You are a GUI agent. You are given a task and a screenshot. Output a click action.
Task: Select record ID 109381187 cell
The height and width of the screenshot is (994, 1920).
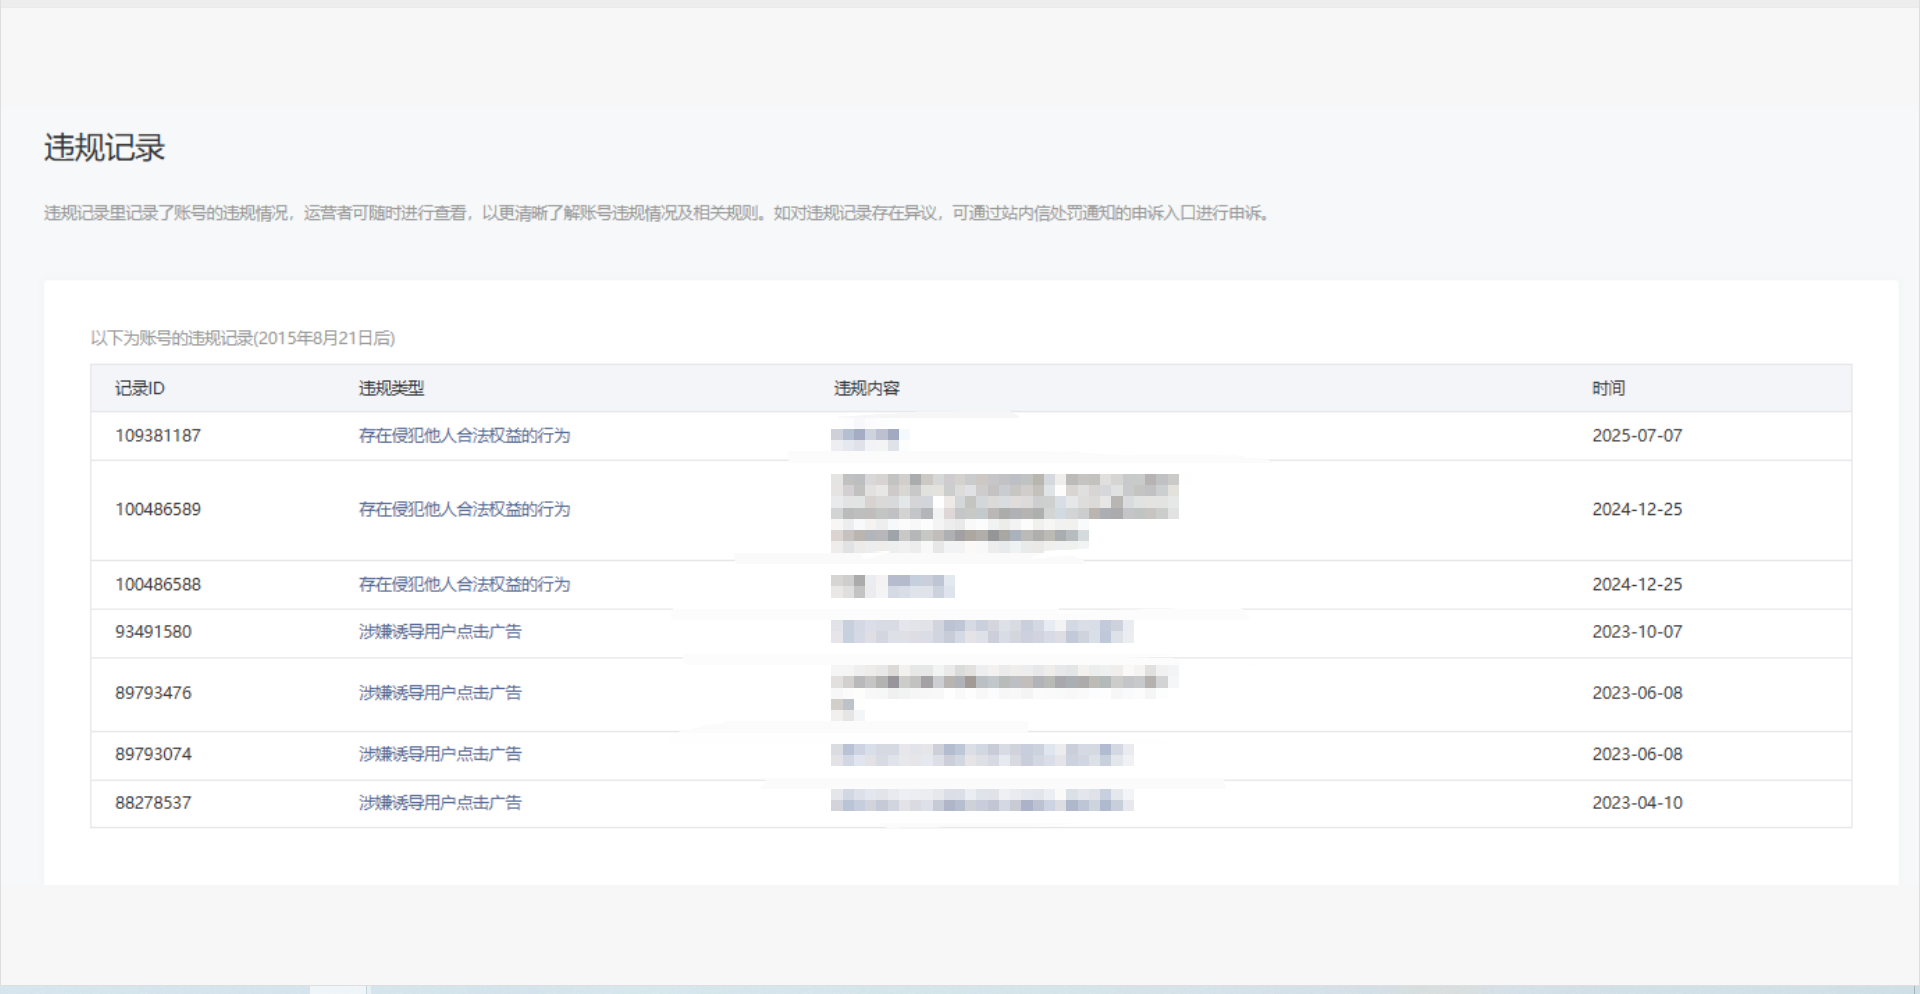click(x=158, y=436)
